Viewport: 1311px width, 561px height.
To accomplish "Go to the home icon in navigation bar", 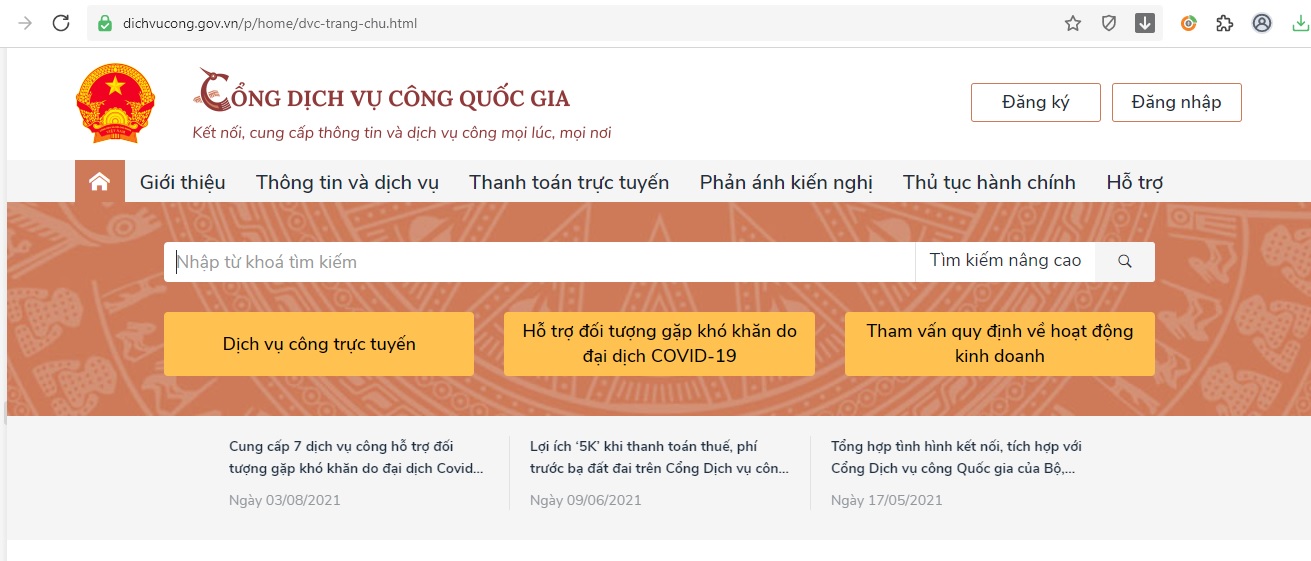I will (99, 182).
